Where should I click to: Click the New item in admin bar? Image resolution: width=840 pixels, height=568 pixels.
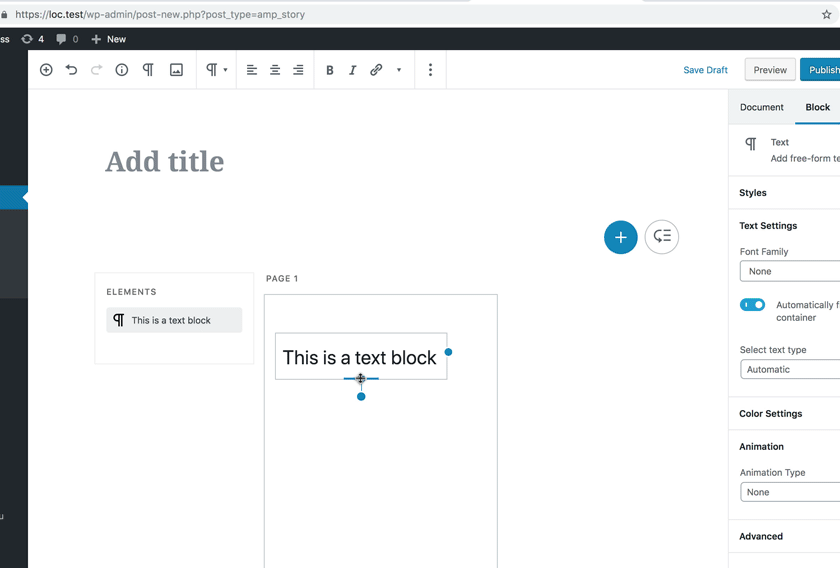click(x=109, y=39)
